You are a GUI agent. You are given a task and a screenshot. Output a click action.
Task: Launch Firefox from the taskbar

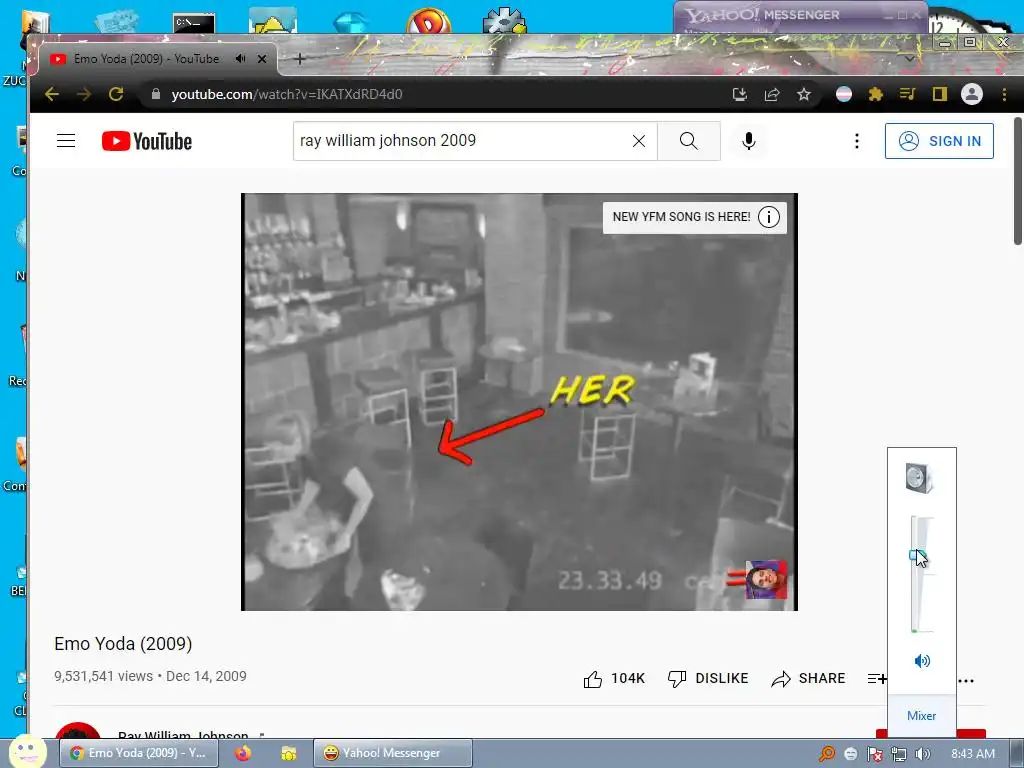pyautogui.click(x=243, y=753)
